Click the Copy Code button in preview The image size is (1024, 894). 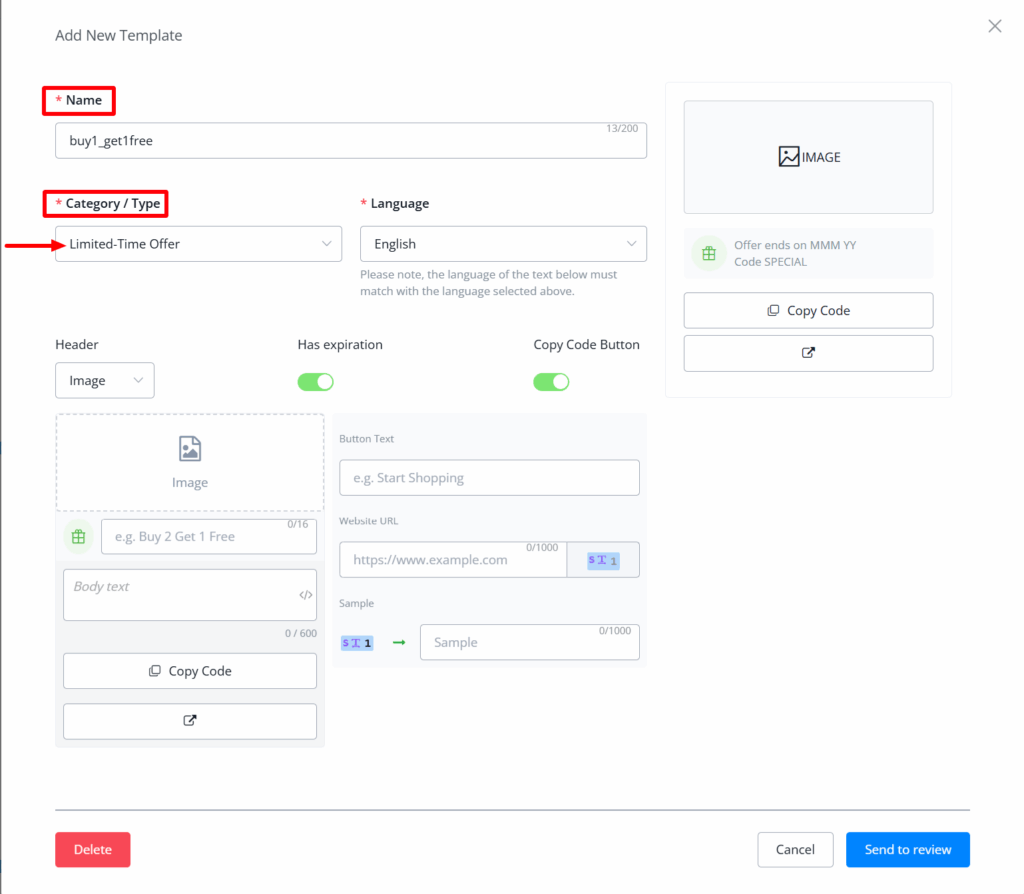(808, 311)
